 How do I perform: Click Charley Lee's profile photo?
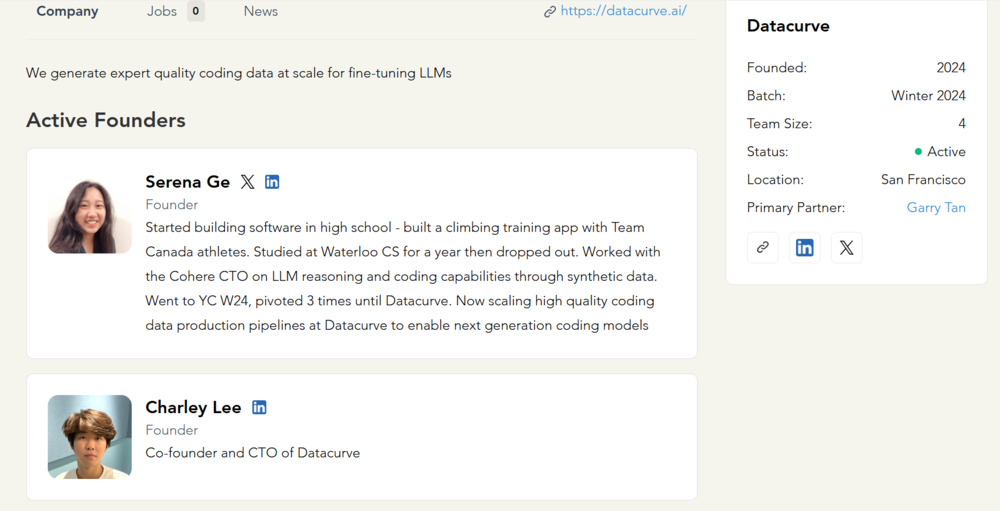pyautogui.click(x=90, y=437)
